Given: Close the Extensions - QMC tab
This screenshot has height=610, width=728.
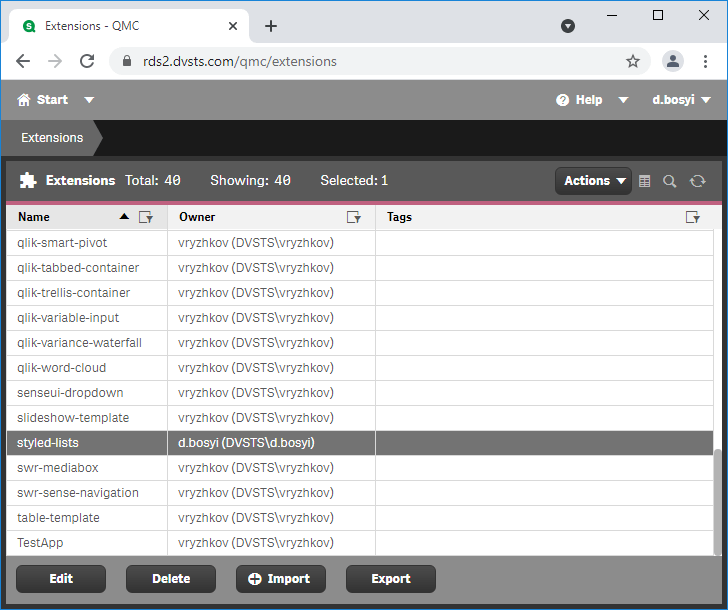Looking at the screenshot, I should [x=233, y=26].
